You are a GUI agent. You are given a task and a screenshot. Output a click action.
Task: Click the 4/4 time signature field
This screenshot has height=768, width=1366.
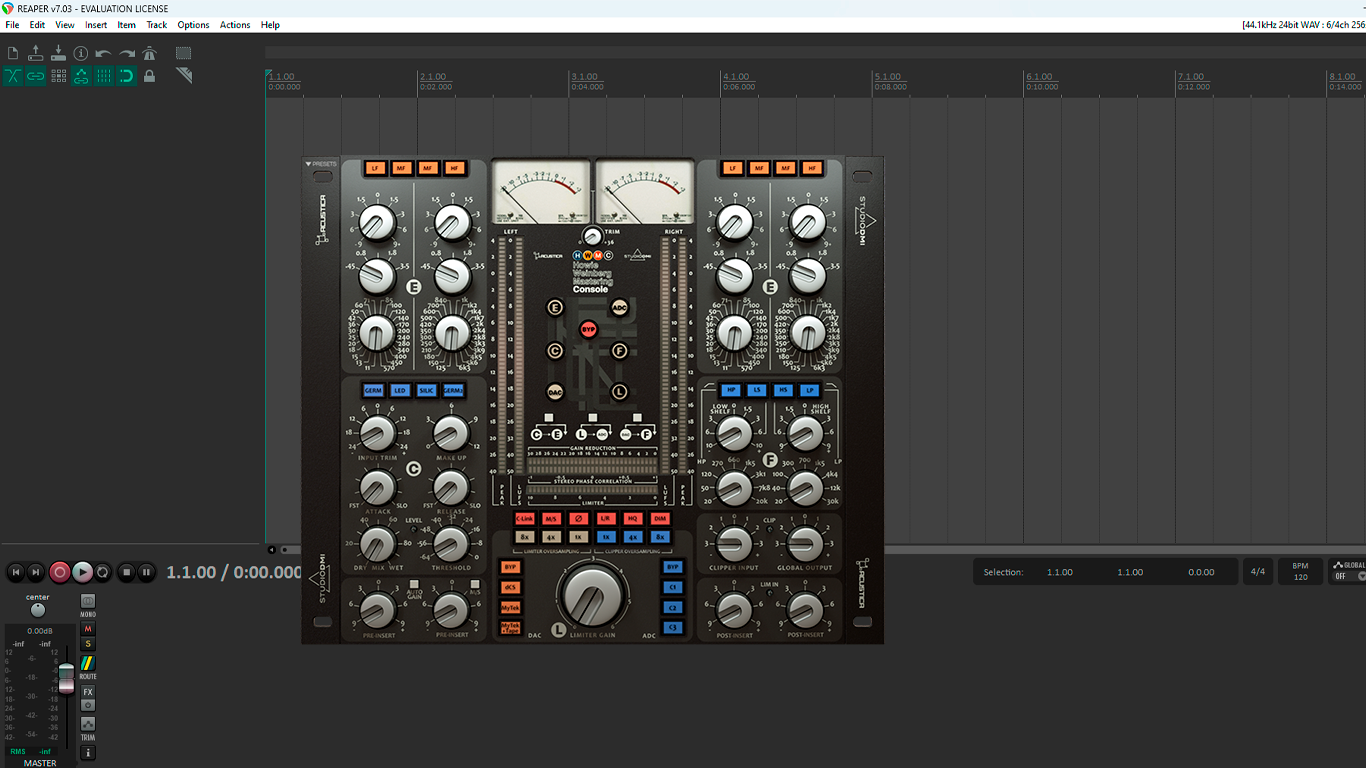point(1258,572)
